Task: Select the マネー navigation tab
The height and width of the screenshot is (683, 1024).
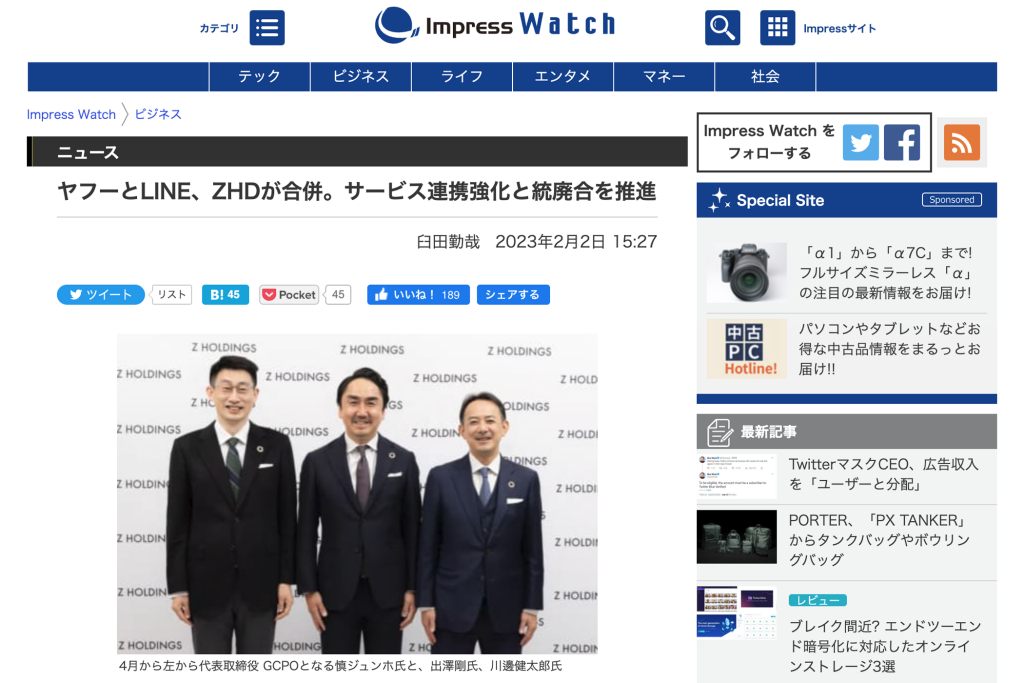Action: [x=664, y=76]
